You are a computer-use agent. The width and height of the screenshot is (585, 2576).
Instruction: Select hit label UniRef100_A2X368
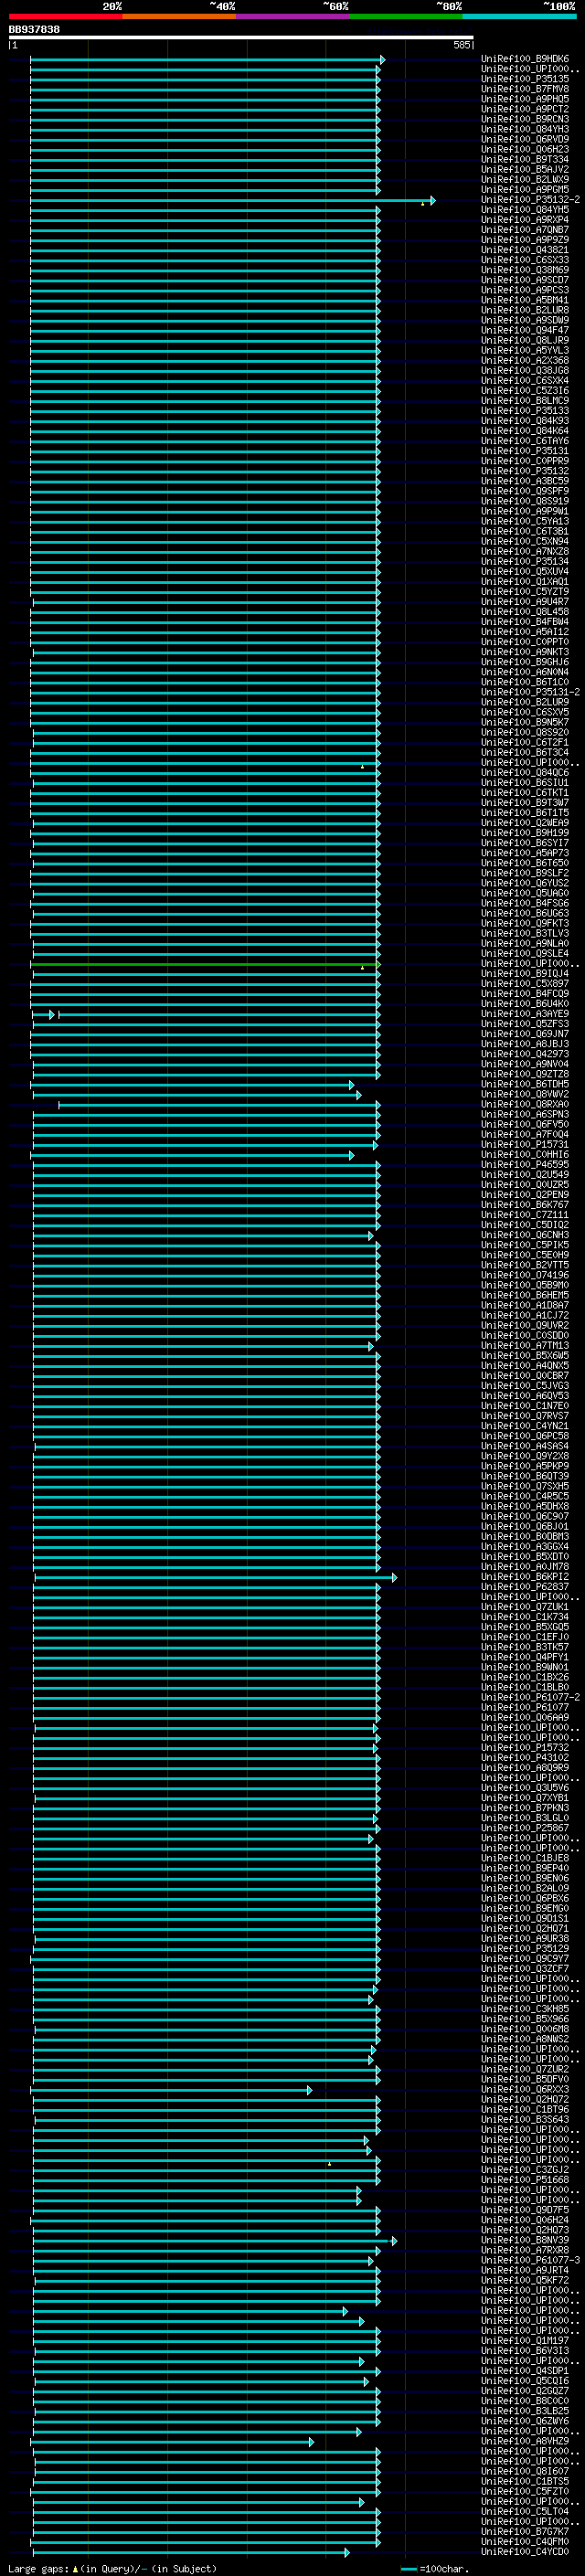525,360
